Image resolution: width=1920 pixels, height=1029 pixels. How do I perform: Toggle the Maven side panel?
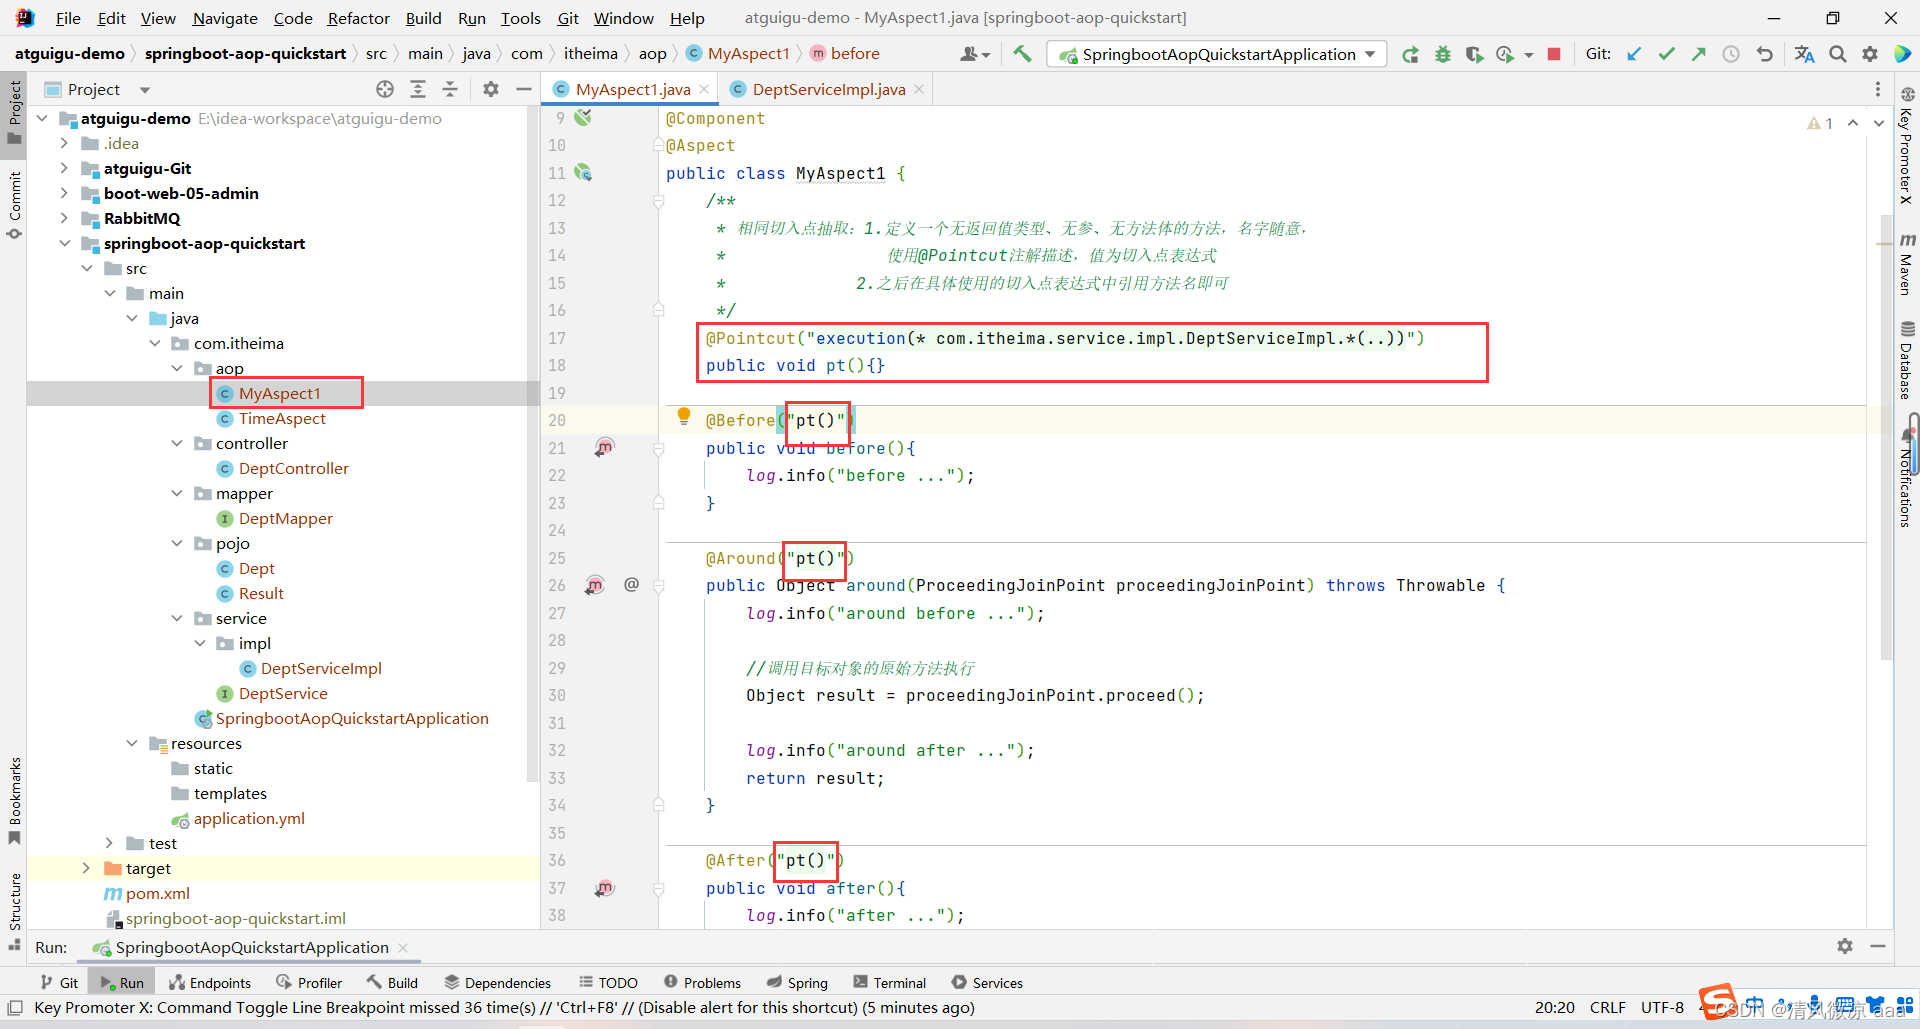(x=1907, y=263)
